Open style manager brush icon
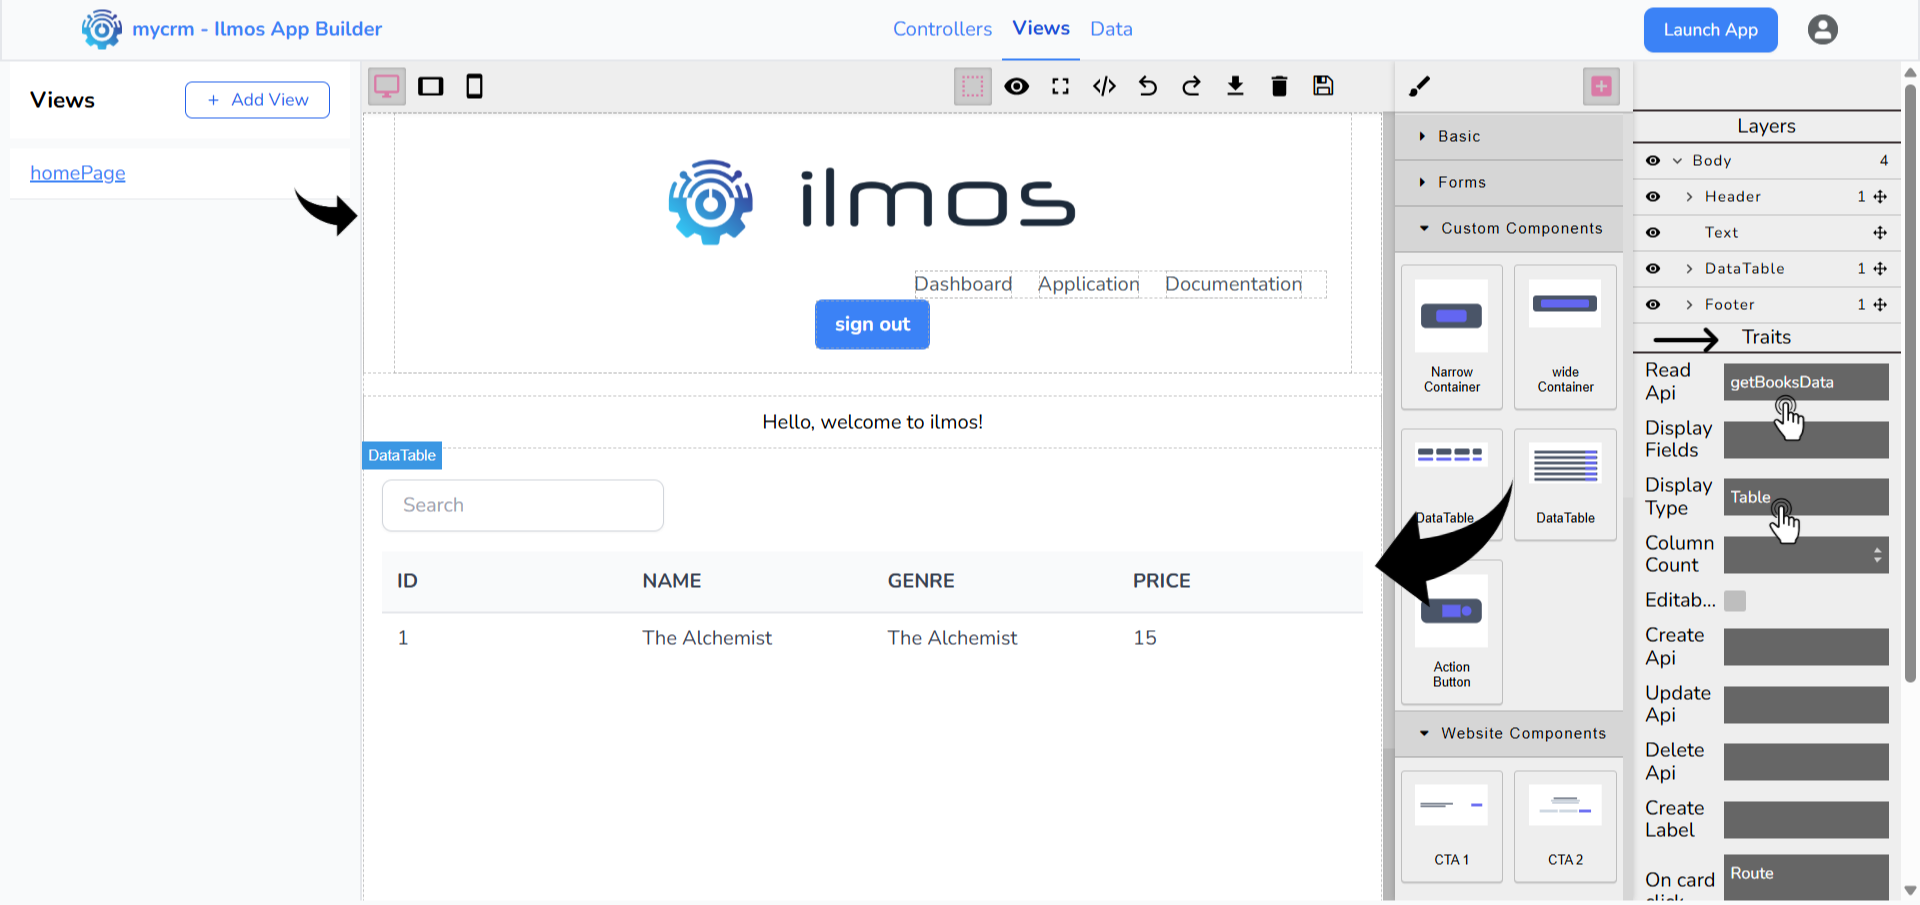Image resolution: width=1920 pixels, height=905 pixels. pos(1420,86)
